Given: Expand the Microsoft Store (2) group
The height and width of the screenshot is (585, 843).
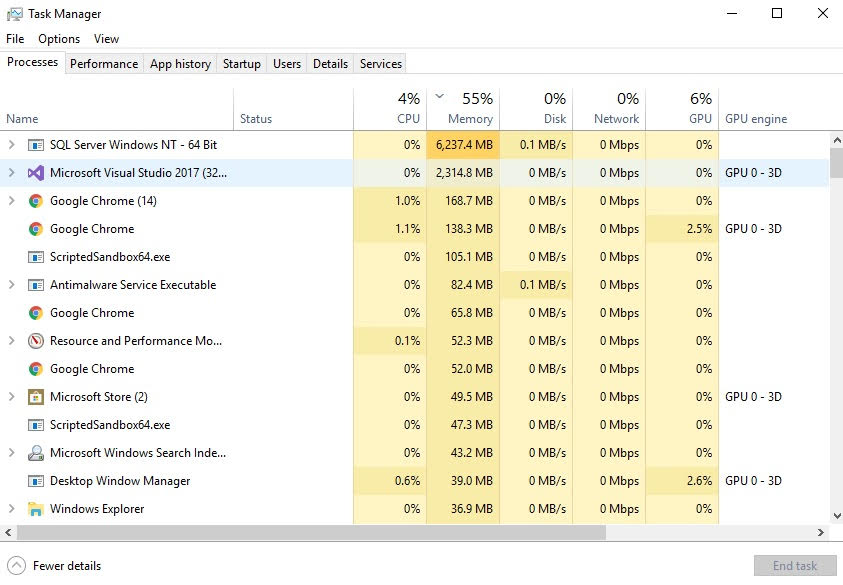Looking at the screenshot, I should [12, 397].
